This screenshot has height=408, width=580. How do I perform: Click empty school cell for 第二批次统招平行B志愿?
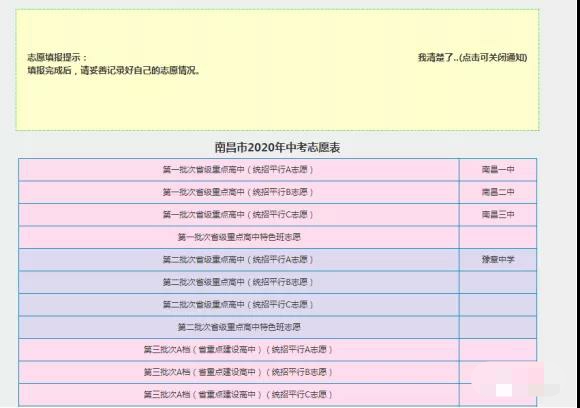tap(498, 282)
